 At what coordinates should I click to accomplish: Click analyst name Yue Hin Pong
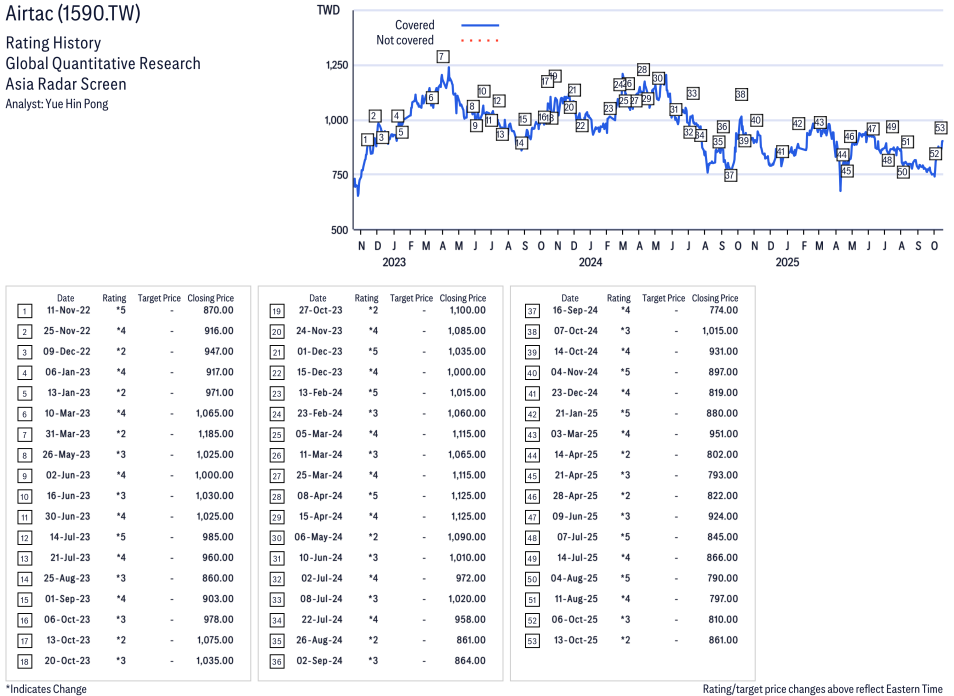coord(57,104)
